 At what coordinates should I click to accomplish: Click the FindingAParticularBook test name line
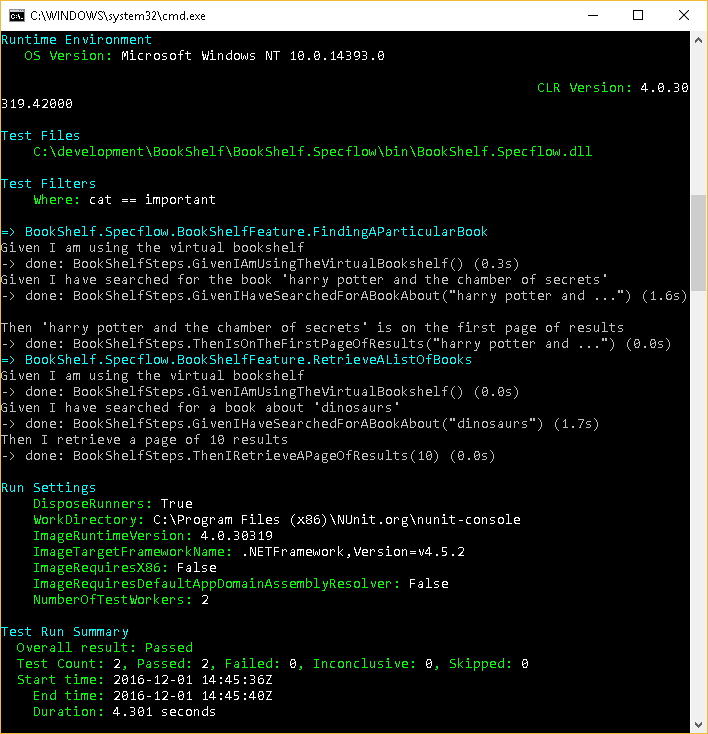click(x=244, y=232)
